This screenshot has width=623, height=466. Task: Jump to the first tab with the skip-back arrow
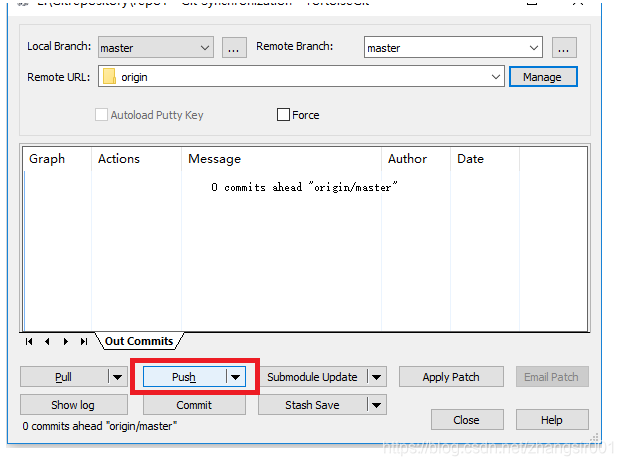(29, 341)
